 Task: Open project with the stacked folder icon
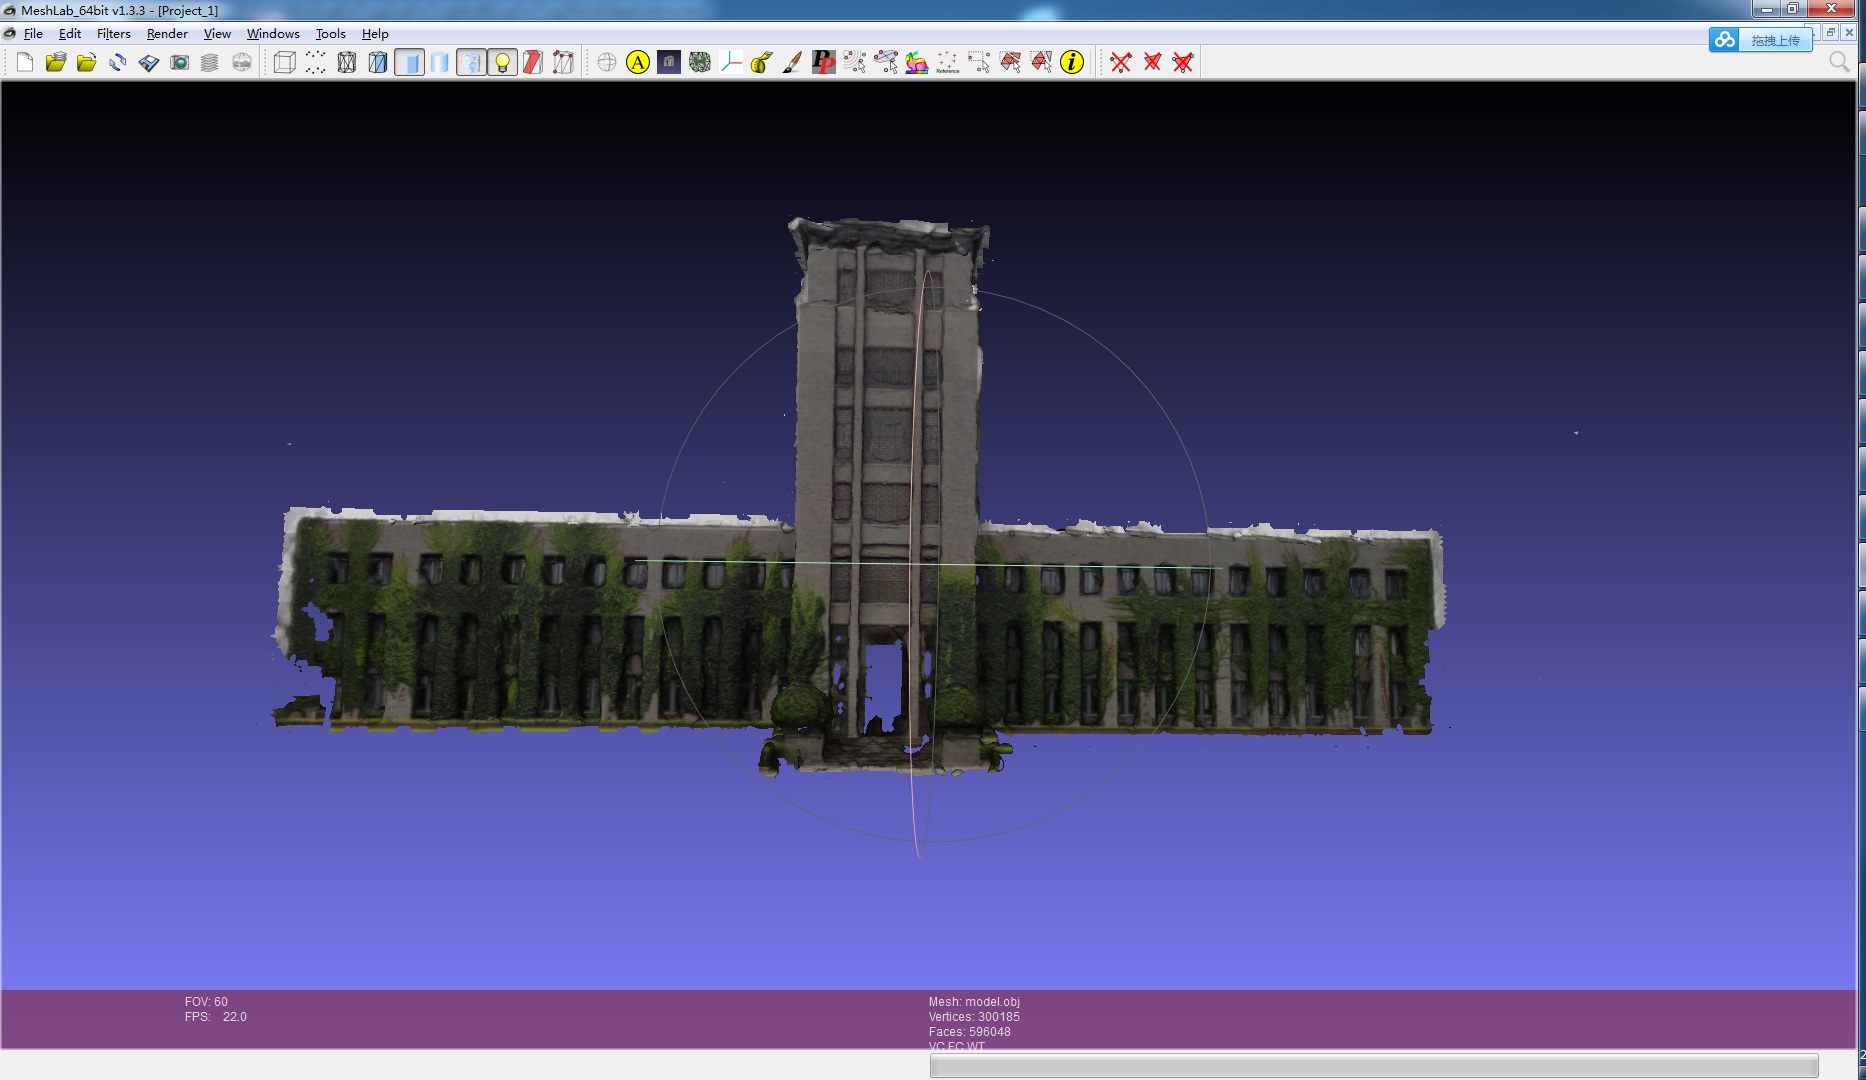56,62
